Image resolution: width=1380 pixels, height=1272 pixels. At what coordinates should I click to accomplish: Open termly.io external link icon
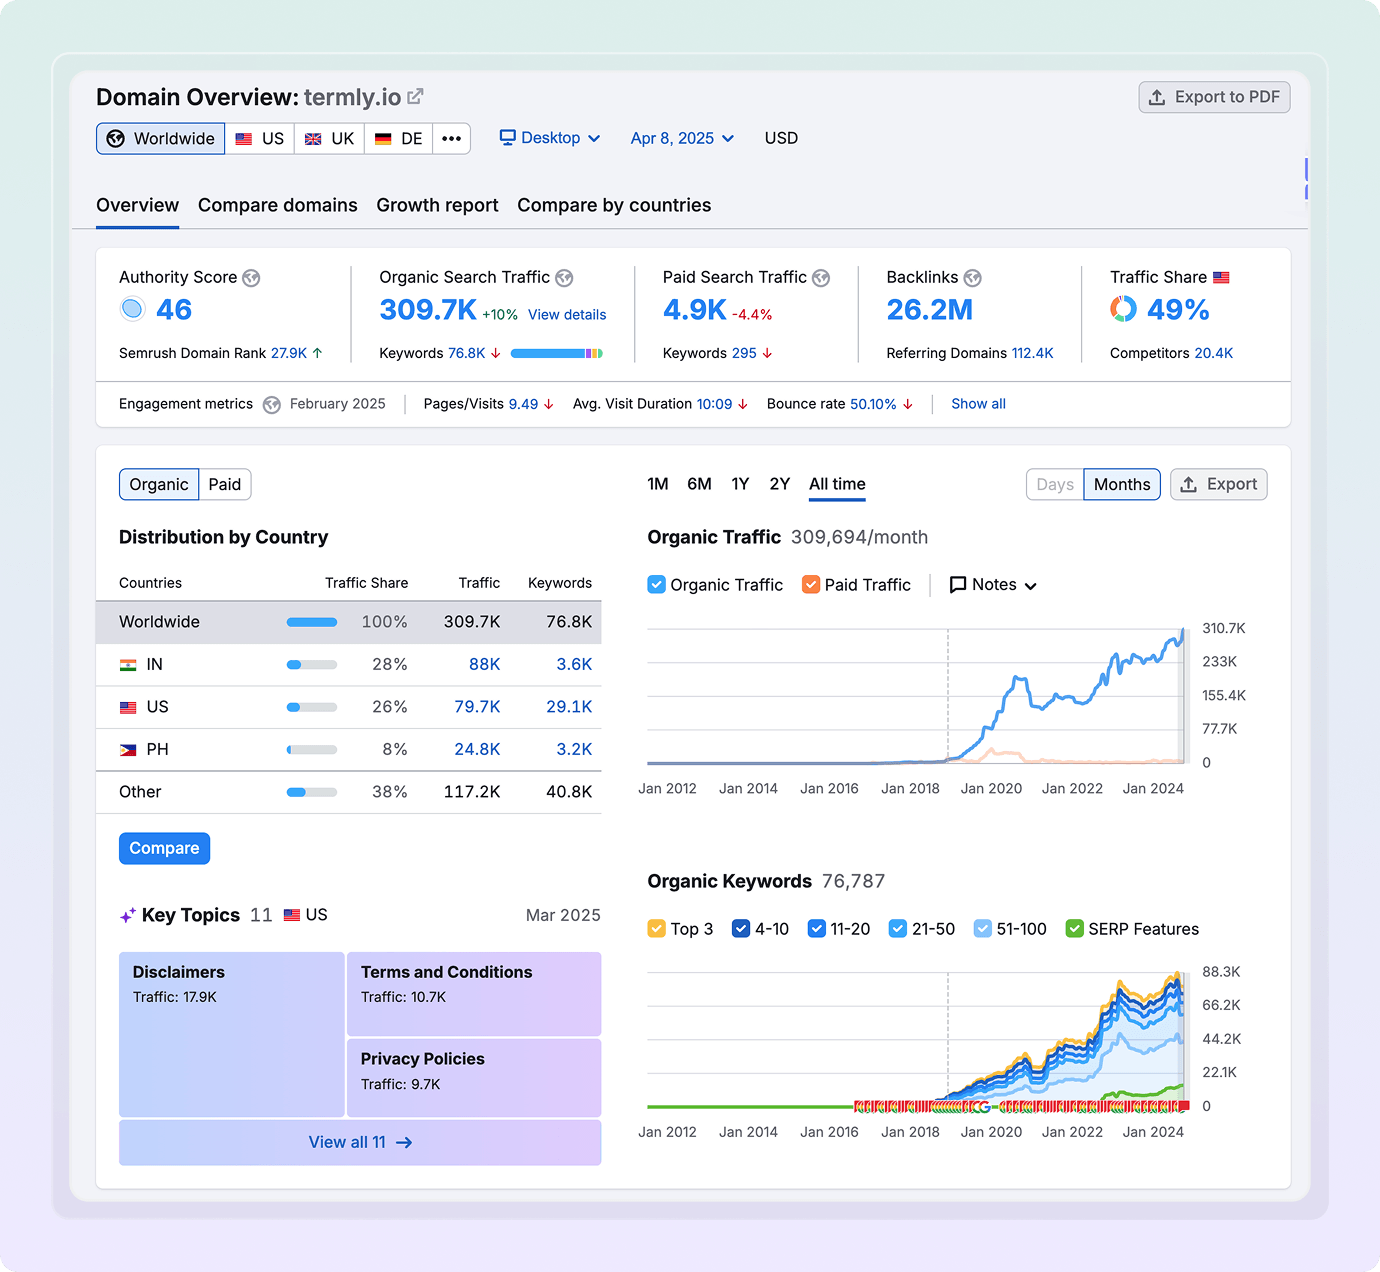point(415,97)
